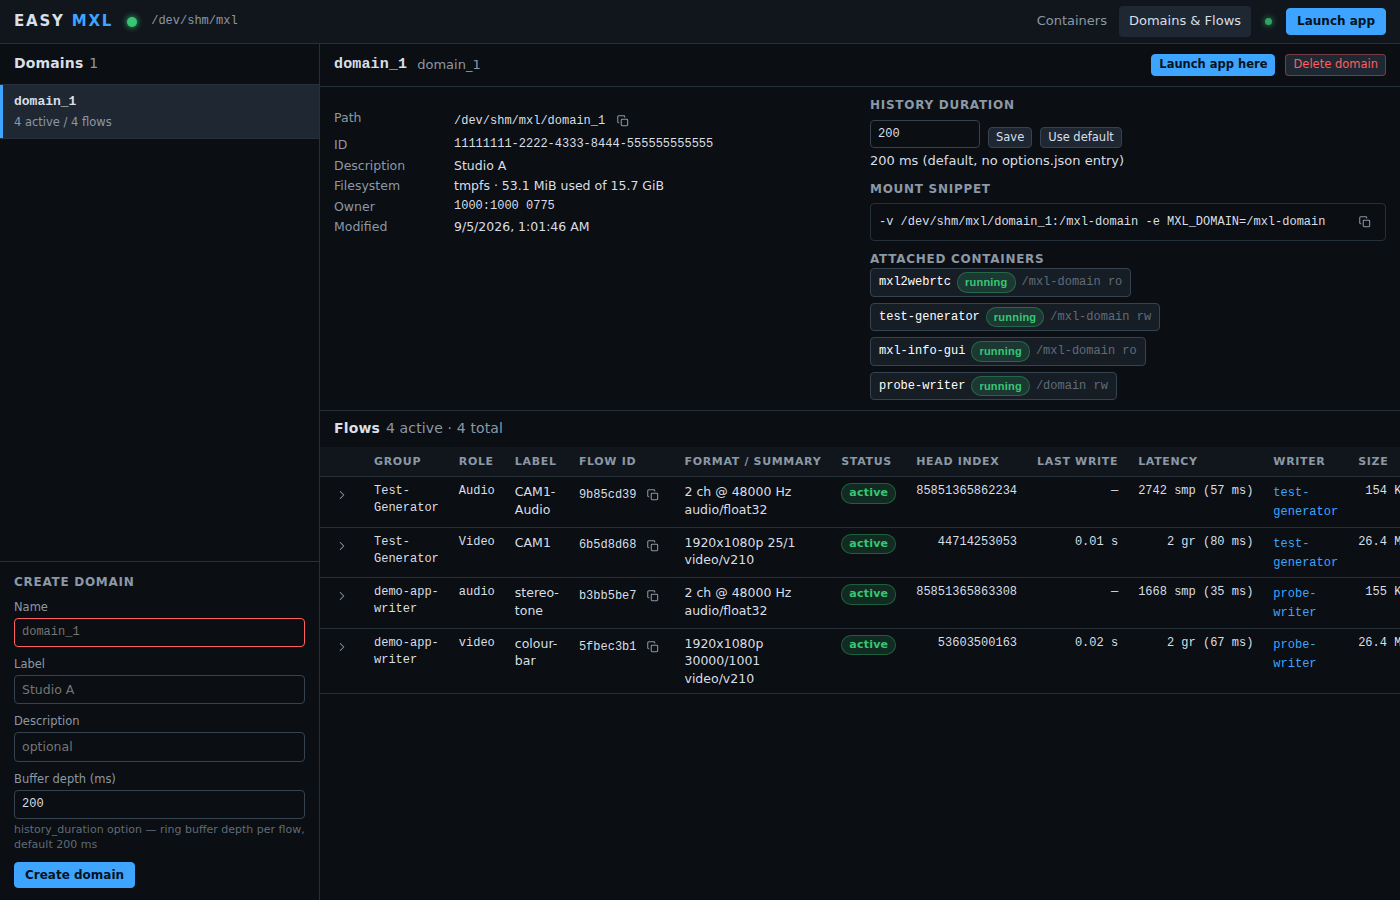The width and height of the screenshot is (1400, 900).
Task: Click Launch app here button
Action: click(1213, 64)
